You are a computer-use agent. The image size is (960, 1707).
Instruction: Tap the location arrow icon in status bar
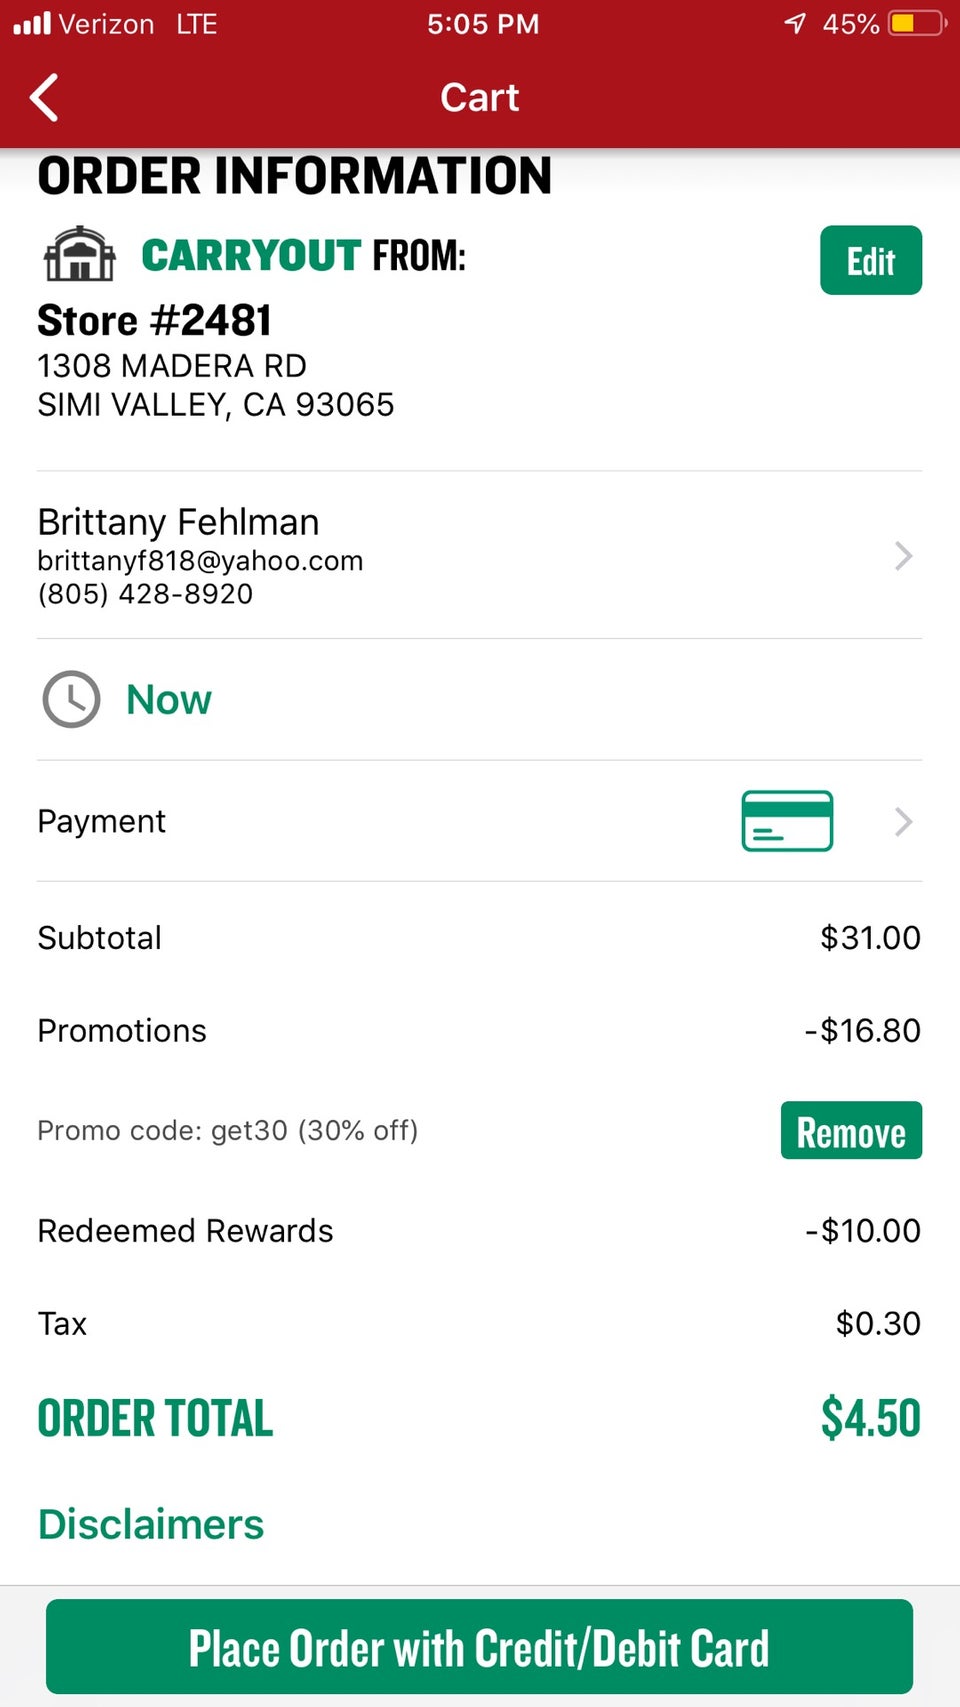tap(795, 23)
